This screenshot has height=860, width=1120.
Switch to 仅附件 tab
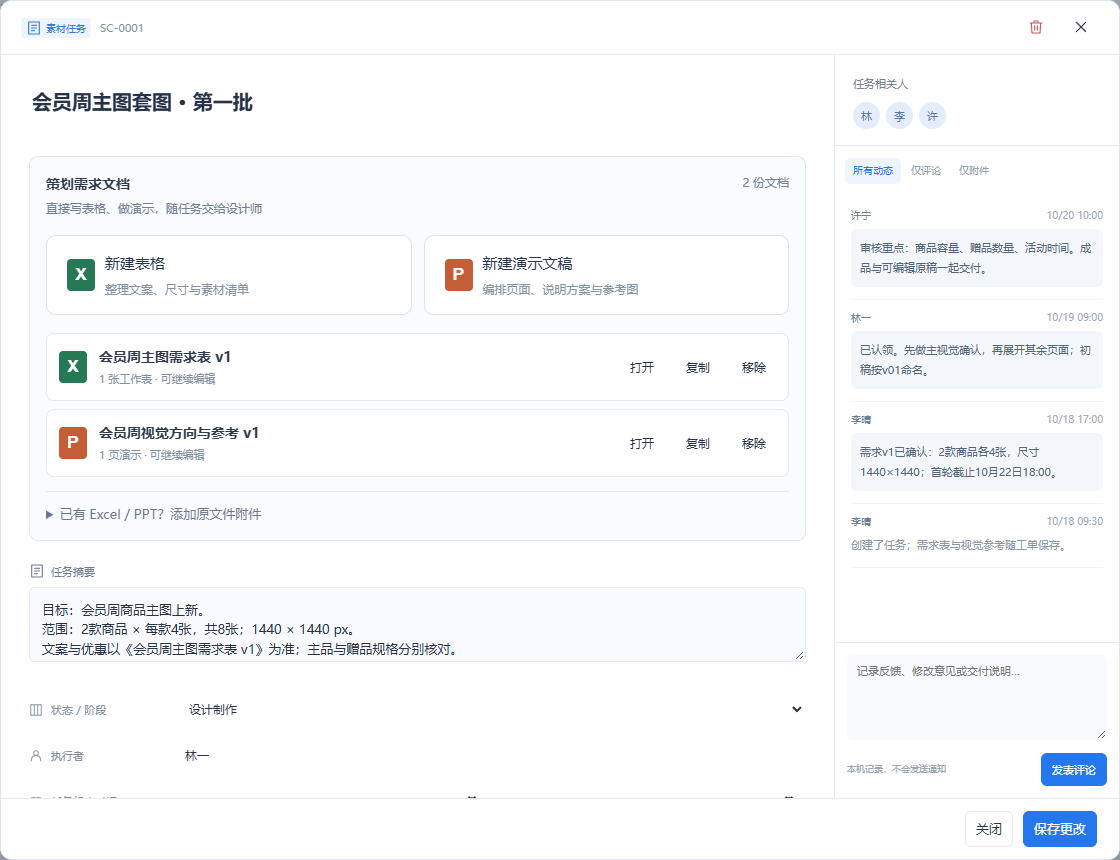(x=974, y=171)
